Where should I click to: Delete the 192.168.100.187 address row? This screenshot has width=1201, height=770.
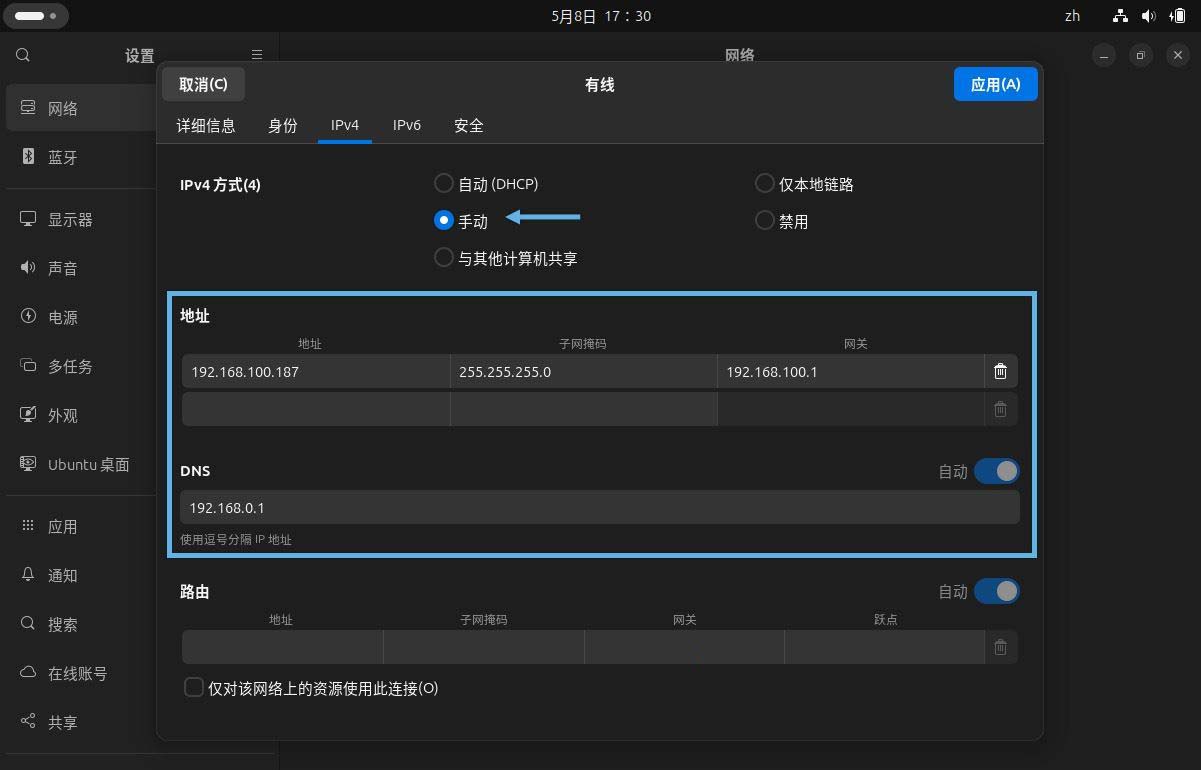(x=1000, y=371)
